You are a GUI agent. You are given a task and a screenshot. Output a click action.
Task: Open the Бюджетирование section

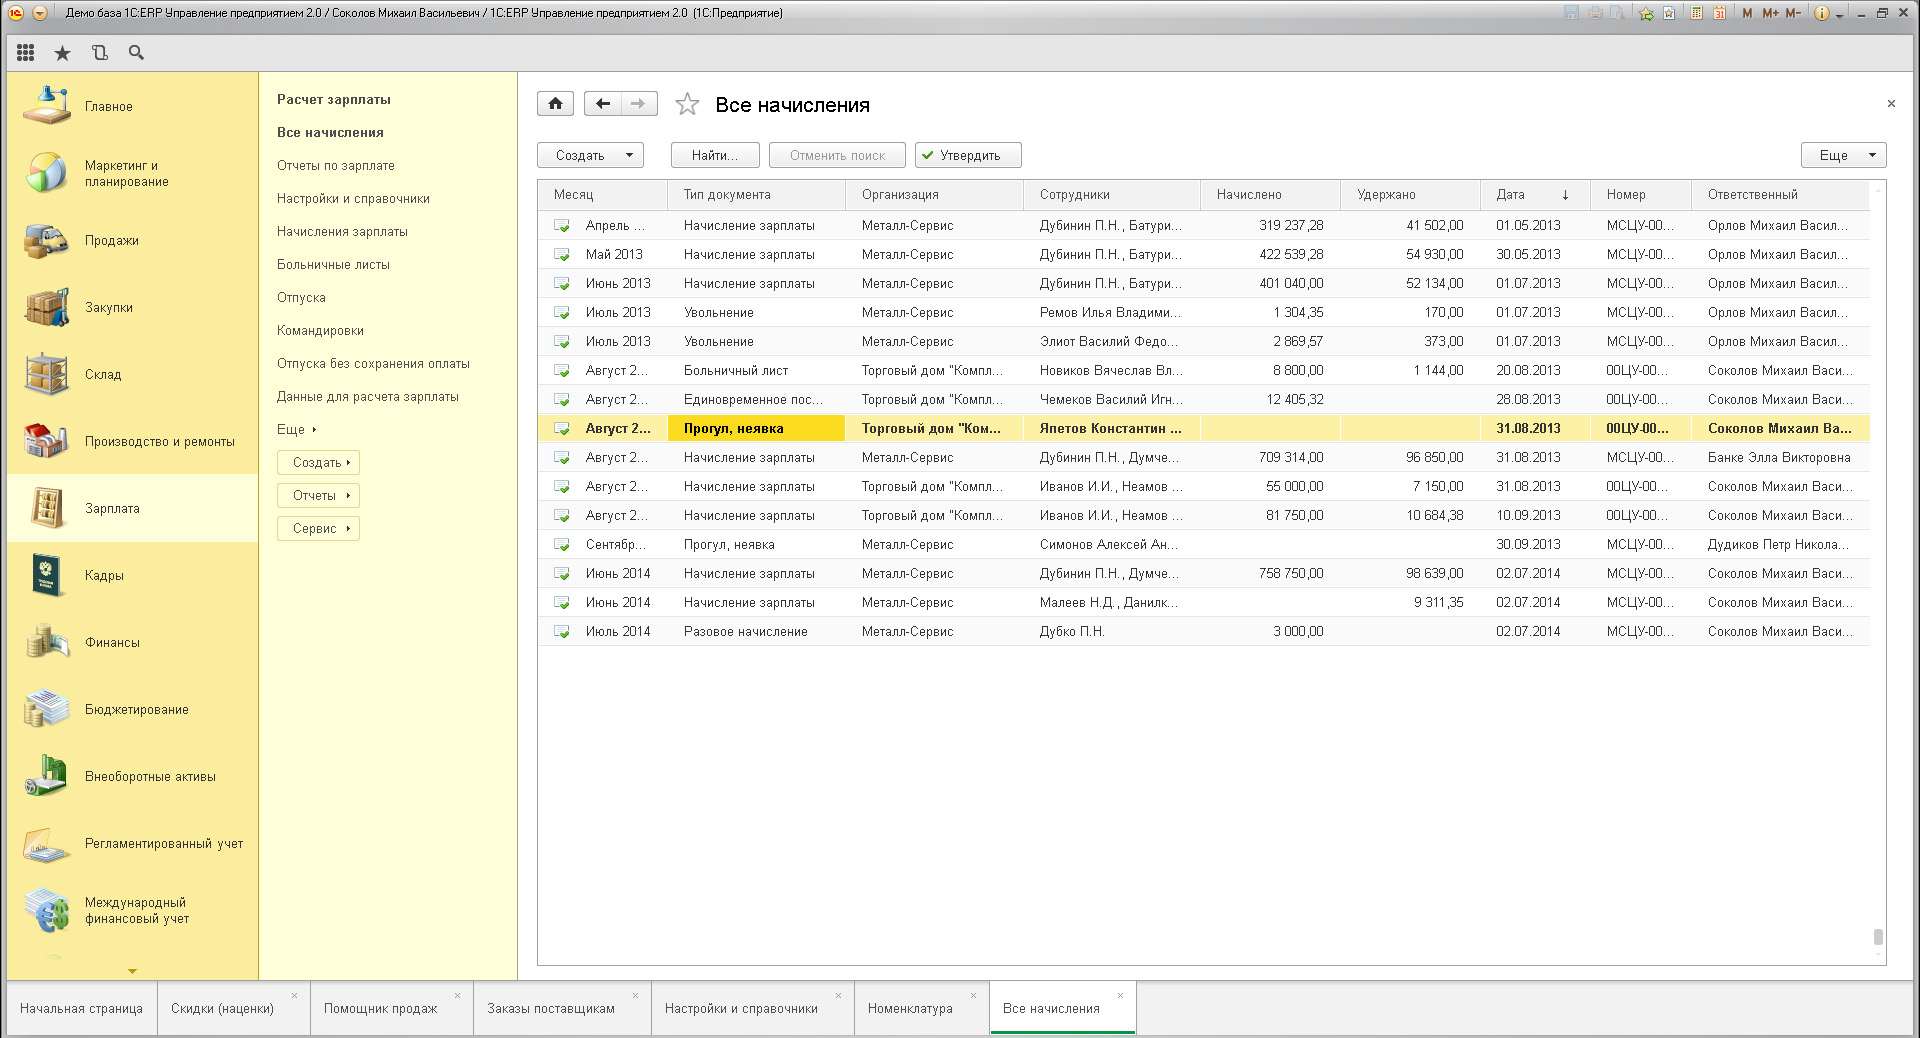tap(132, 709)
